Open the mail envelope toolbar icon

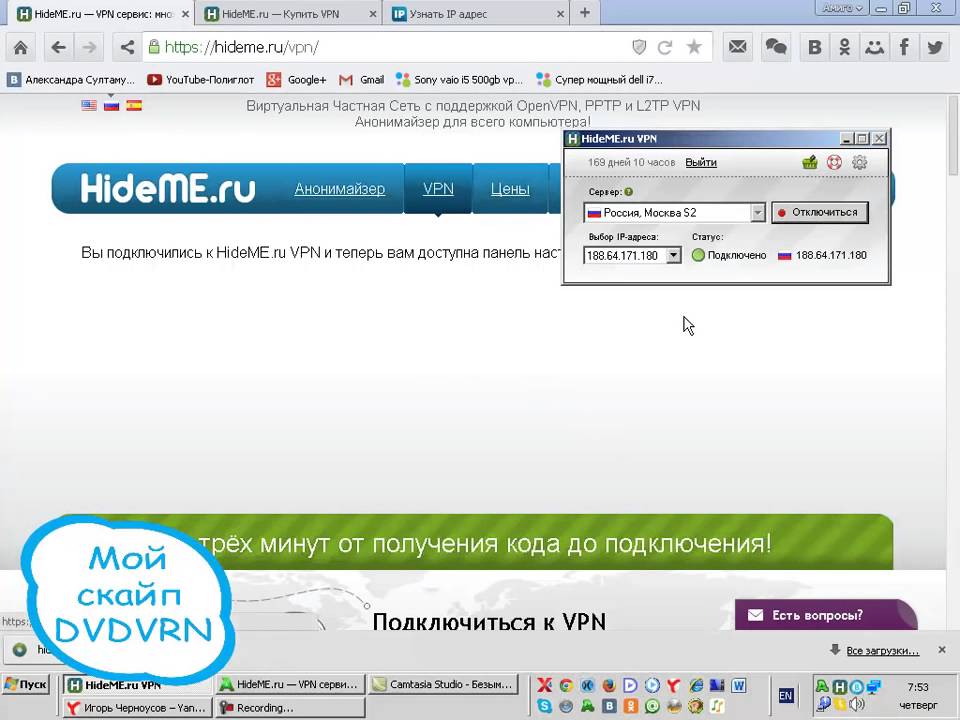[x=738, y=47]
